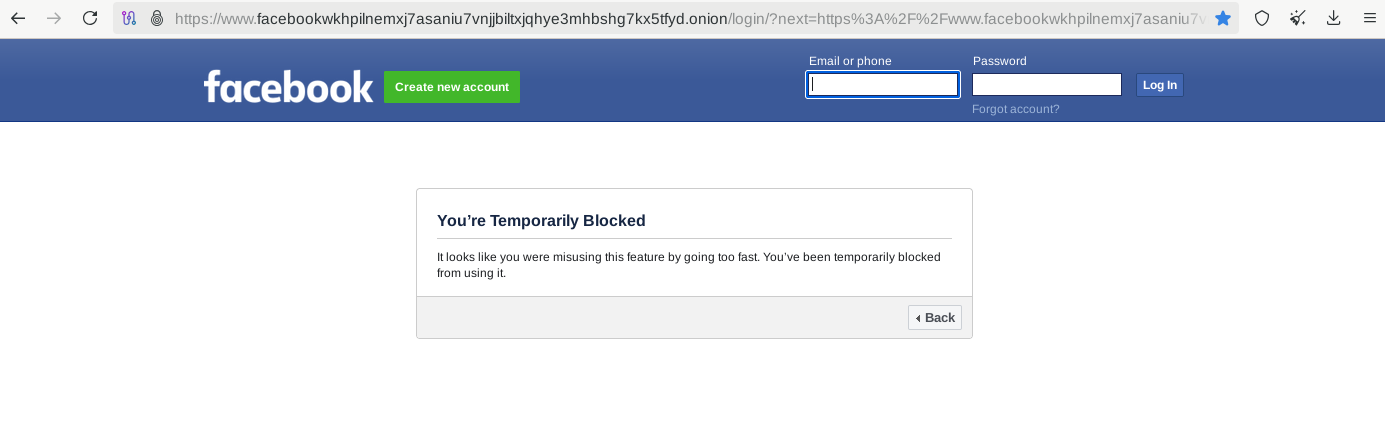Screen dimensions: 1385x433
Task: Go back using the browser back arrow
Action: (18, 18)
